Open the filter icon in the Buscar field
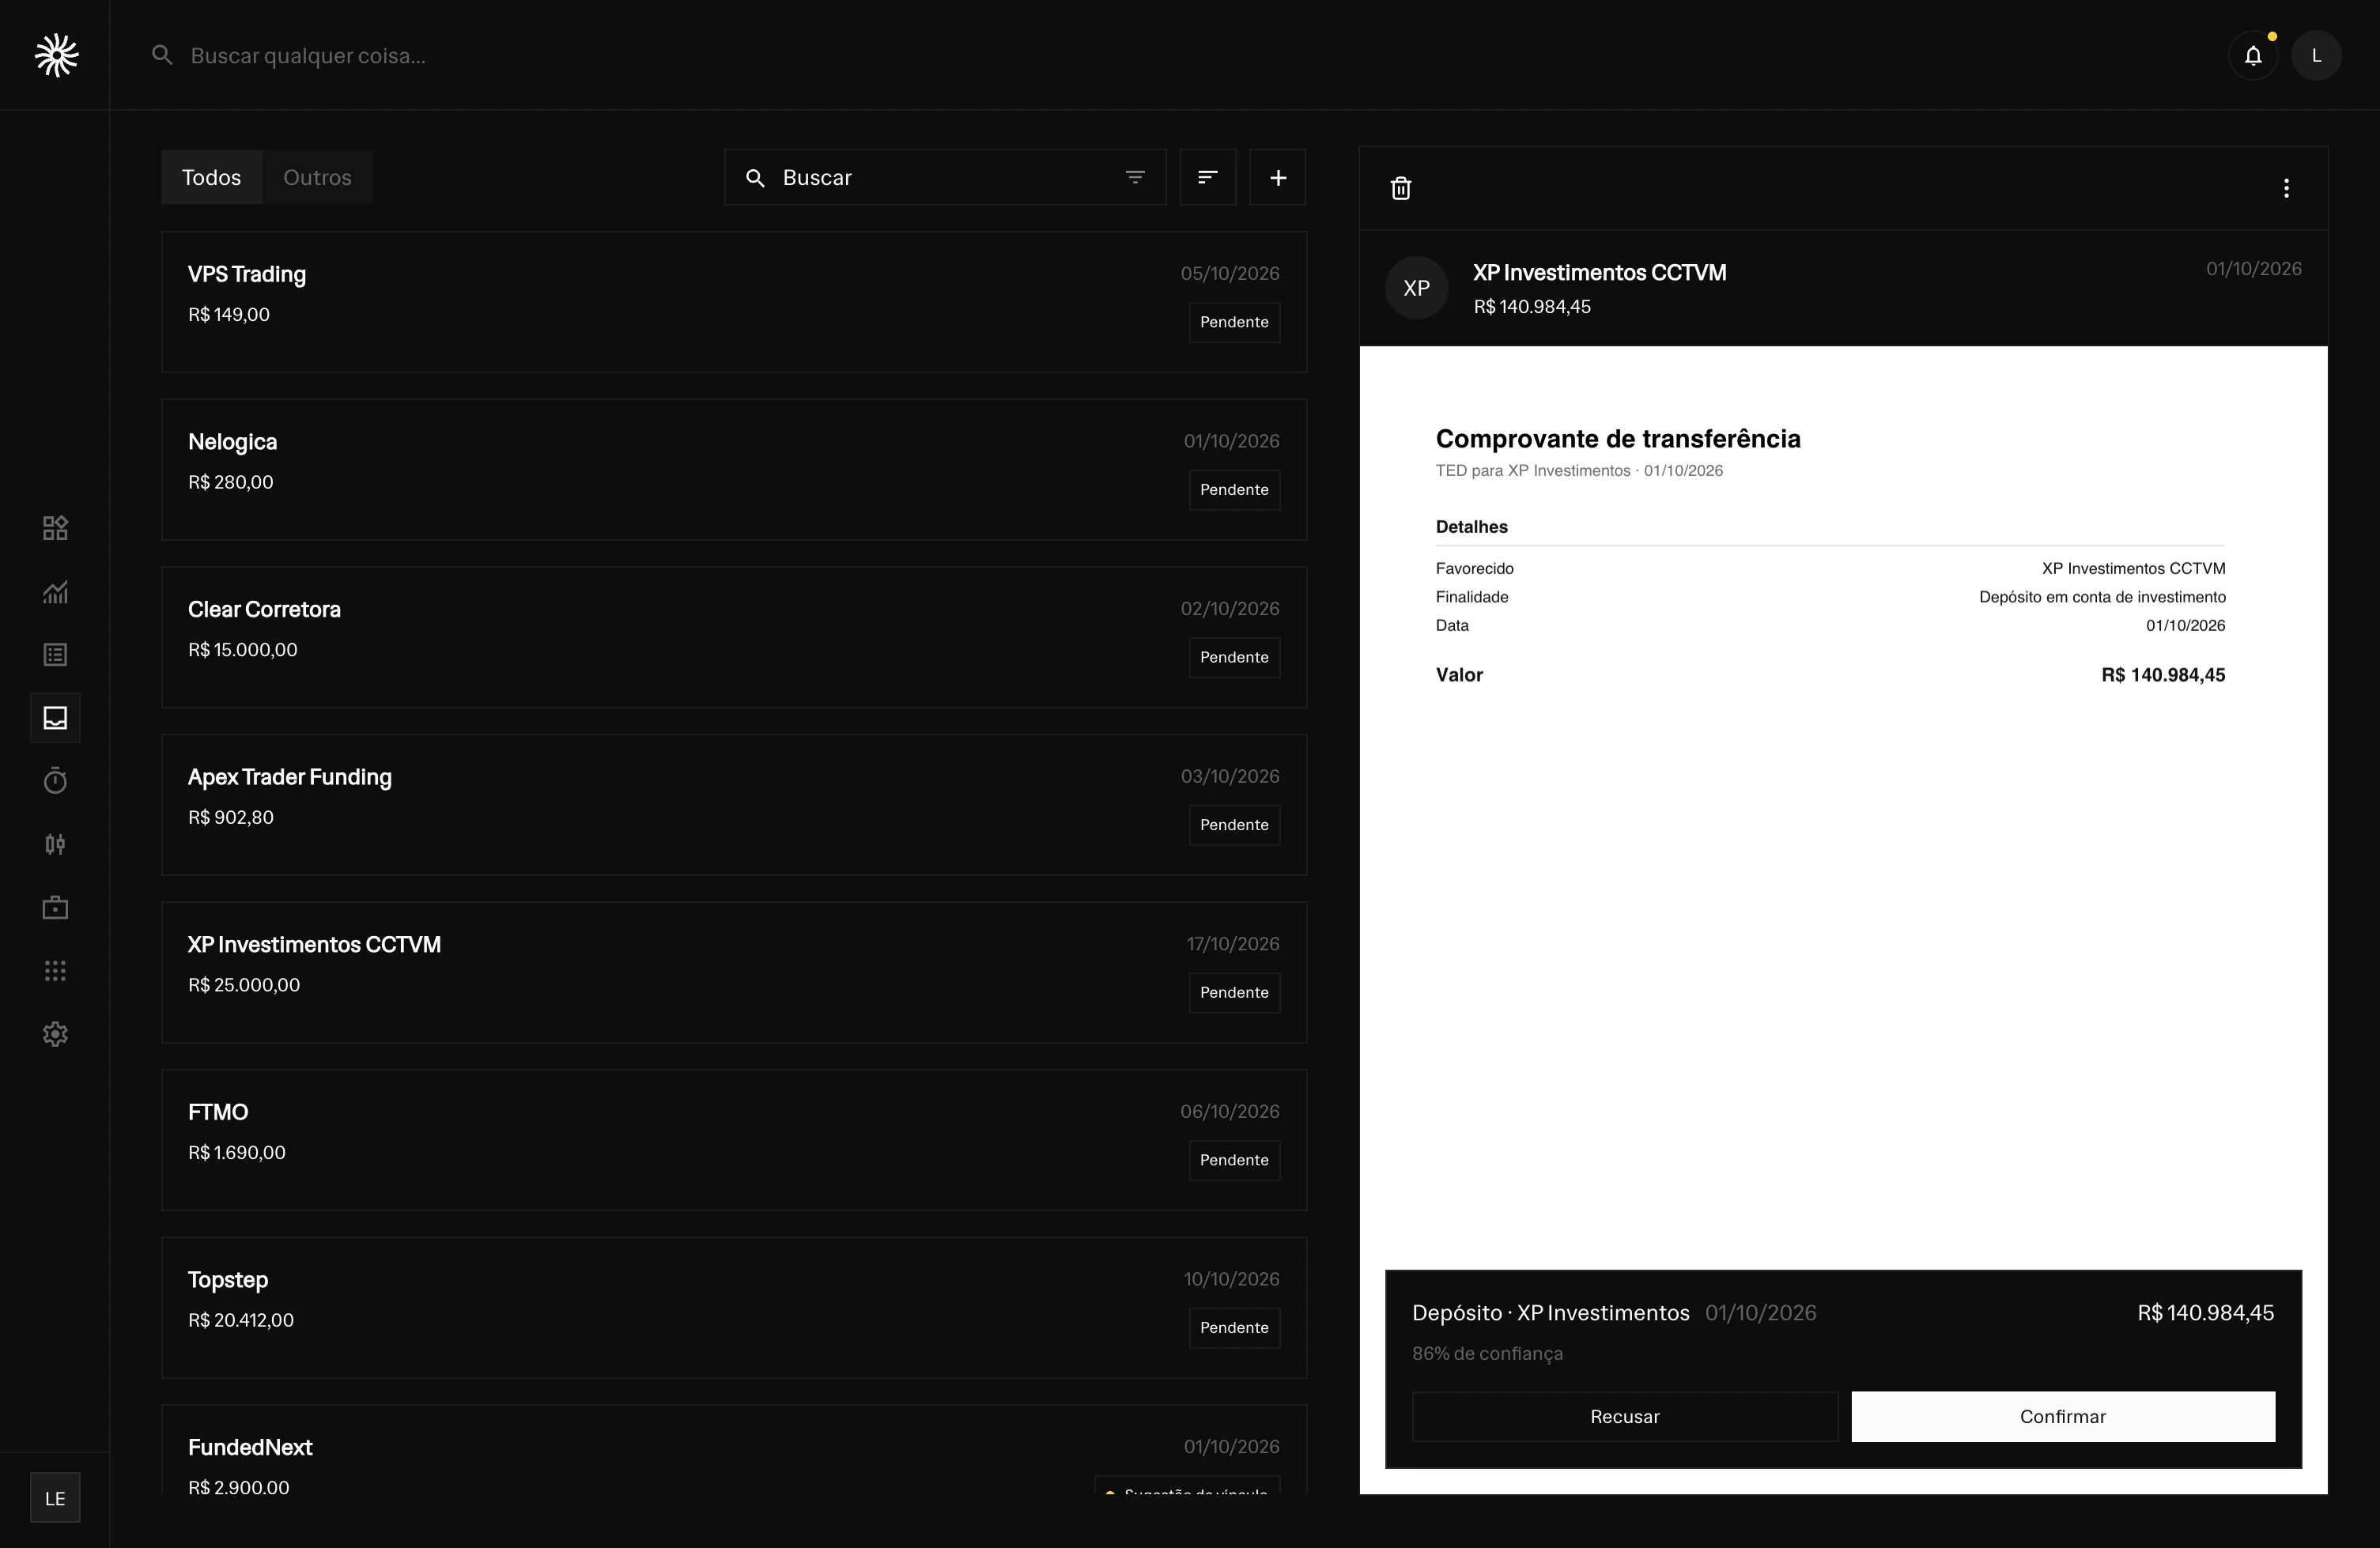Image resolution: width=2380 pixels, height=1548 pixels. [1135, 177]
